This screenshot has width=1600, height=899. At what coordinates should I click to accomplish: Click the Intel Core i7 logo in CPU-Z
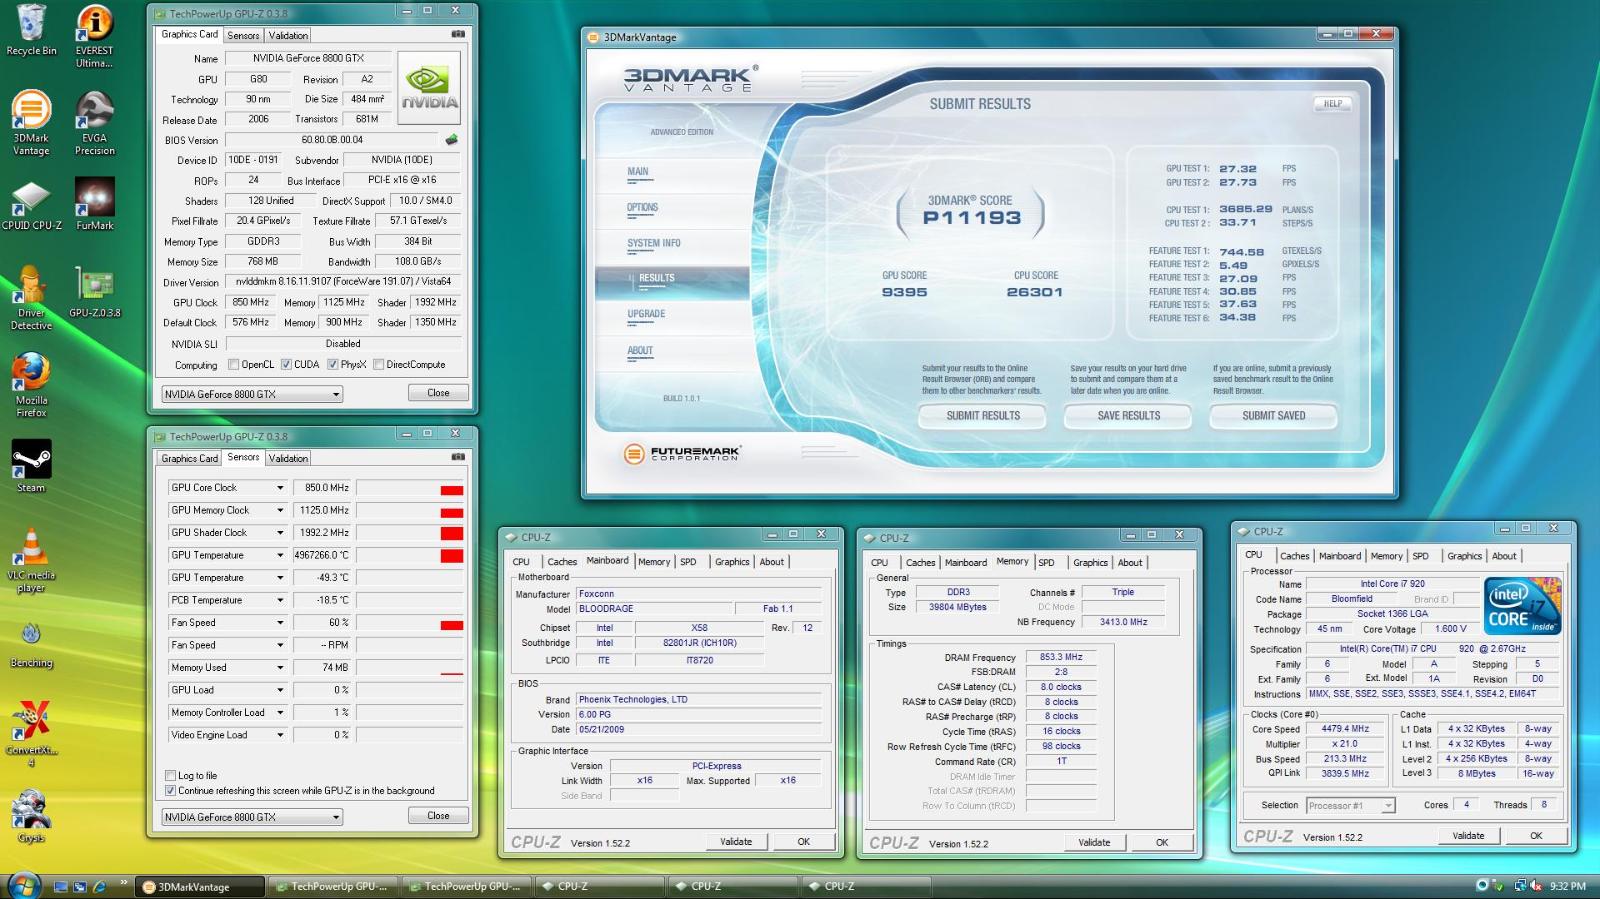tap(1523, 606)
